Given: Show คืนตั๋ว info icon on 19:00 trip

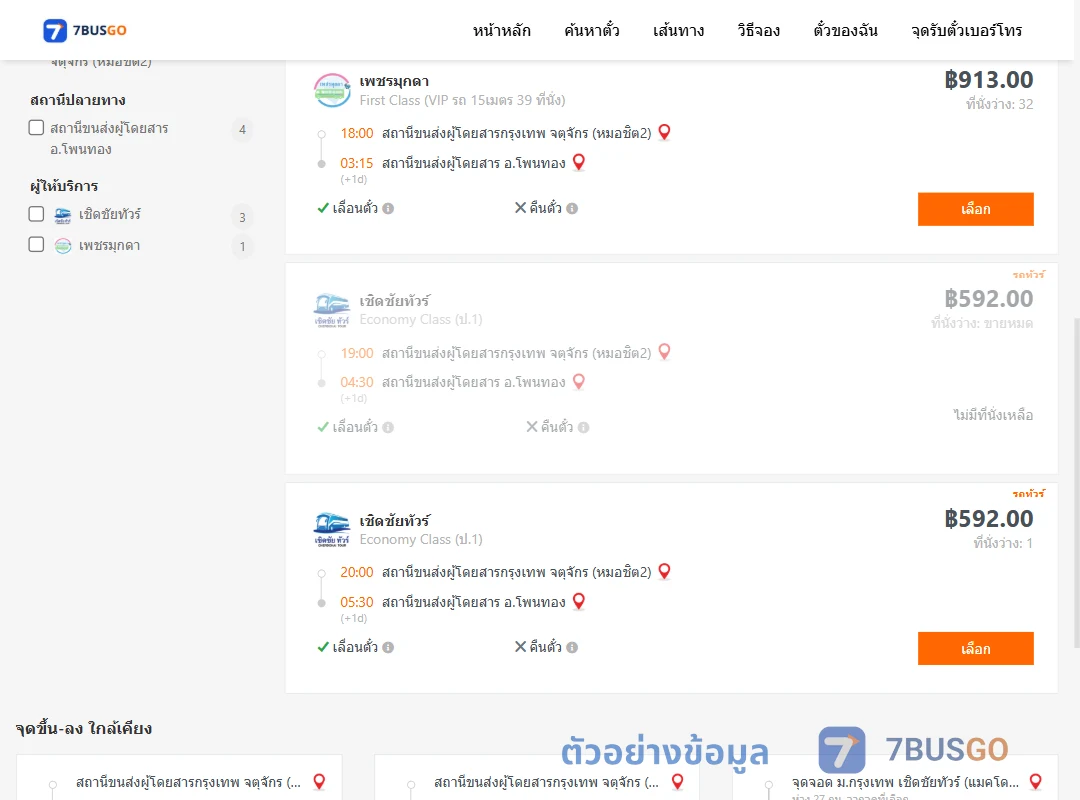Looking at the screenshot, I should 583,427.
